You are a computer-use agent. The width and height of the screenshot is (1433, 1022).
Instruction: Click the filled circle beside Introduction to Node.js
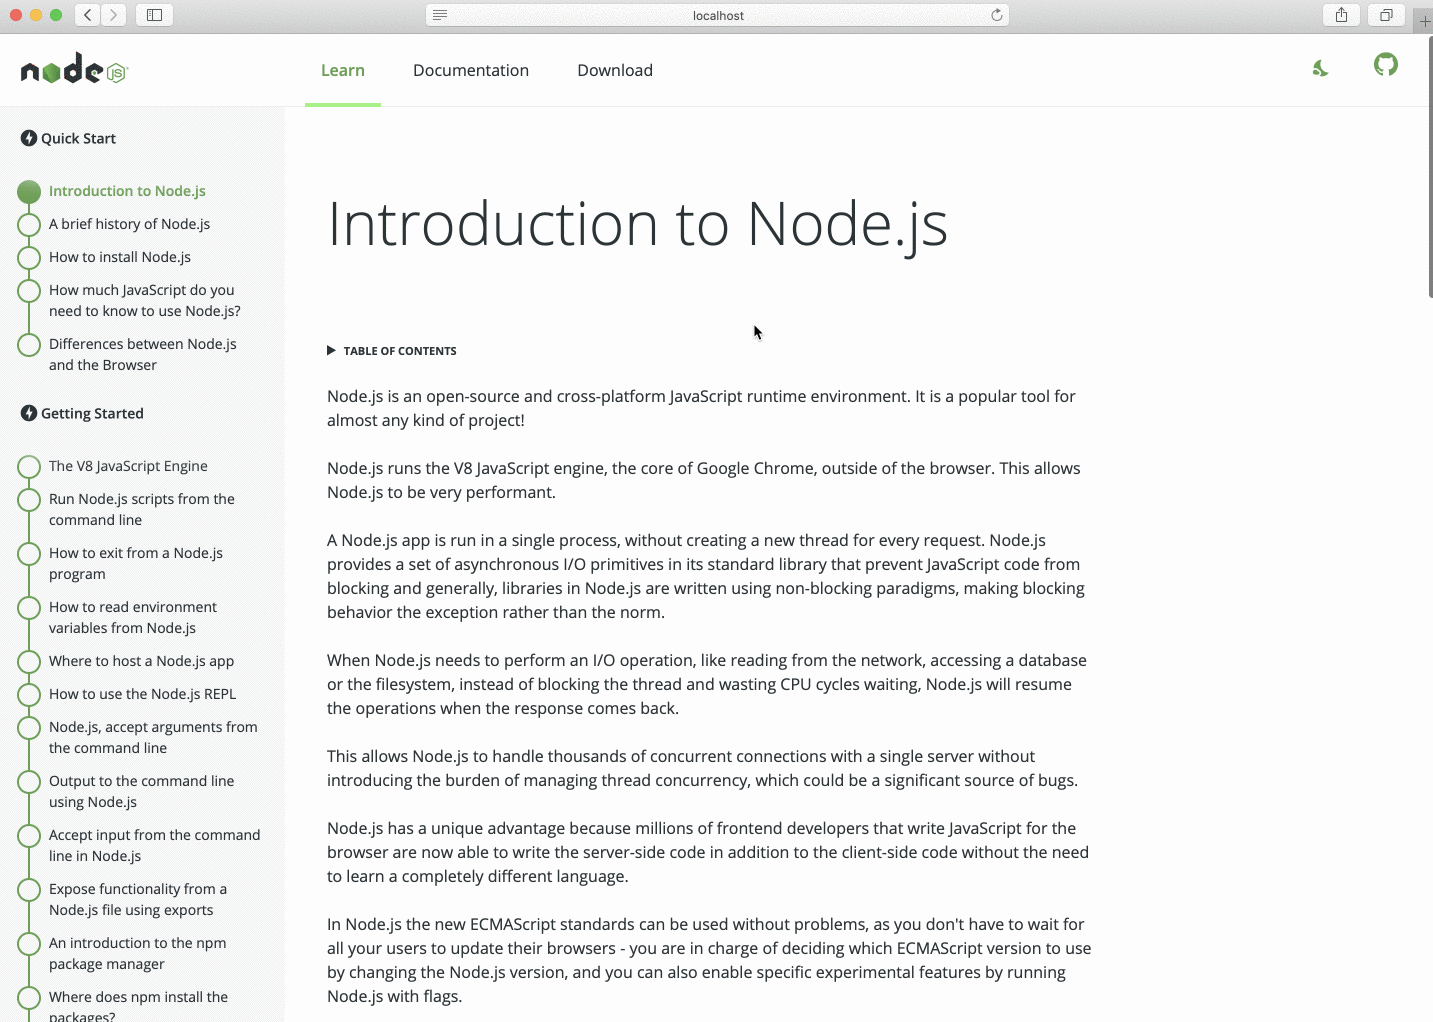(x=29, y=191)
